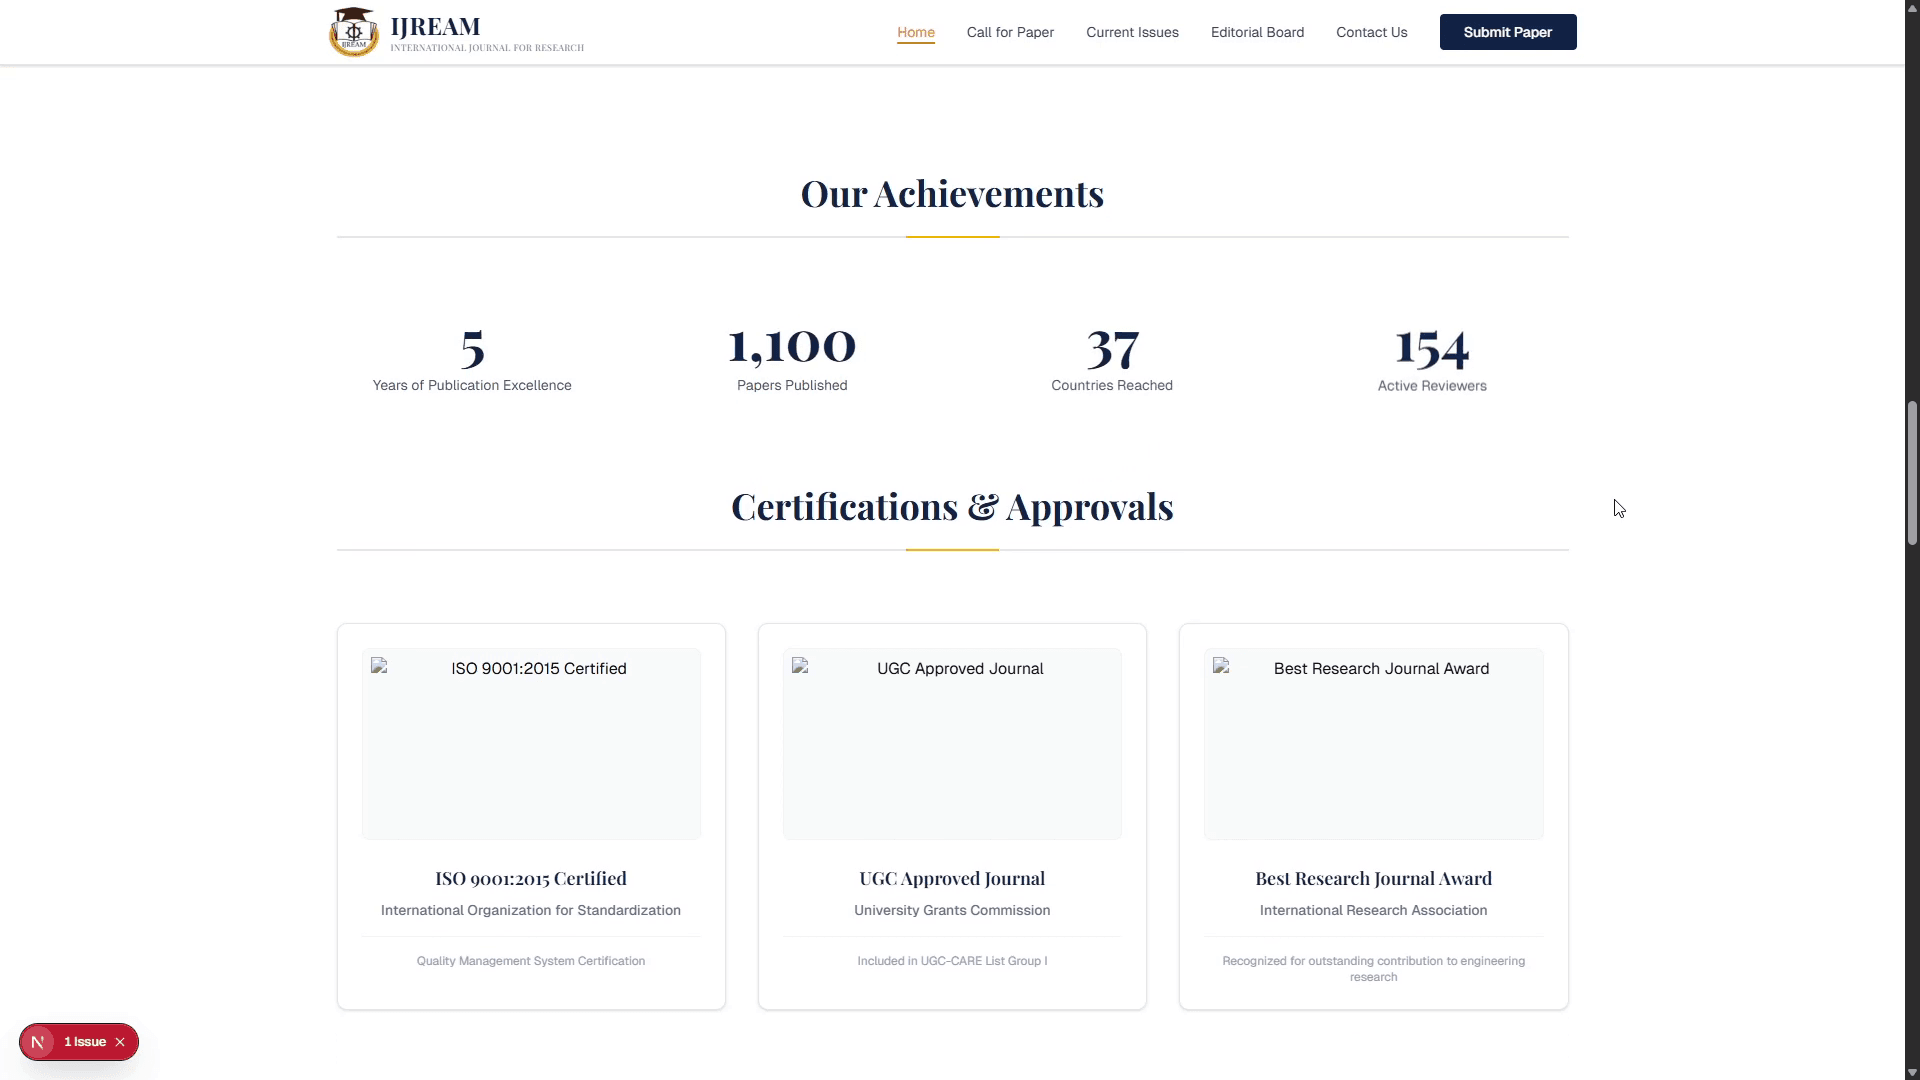This screenshot has height=1080, width=1920.
Task: Navigate to Current Issues
Action: (1132, 32)
